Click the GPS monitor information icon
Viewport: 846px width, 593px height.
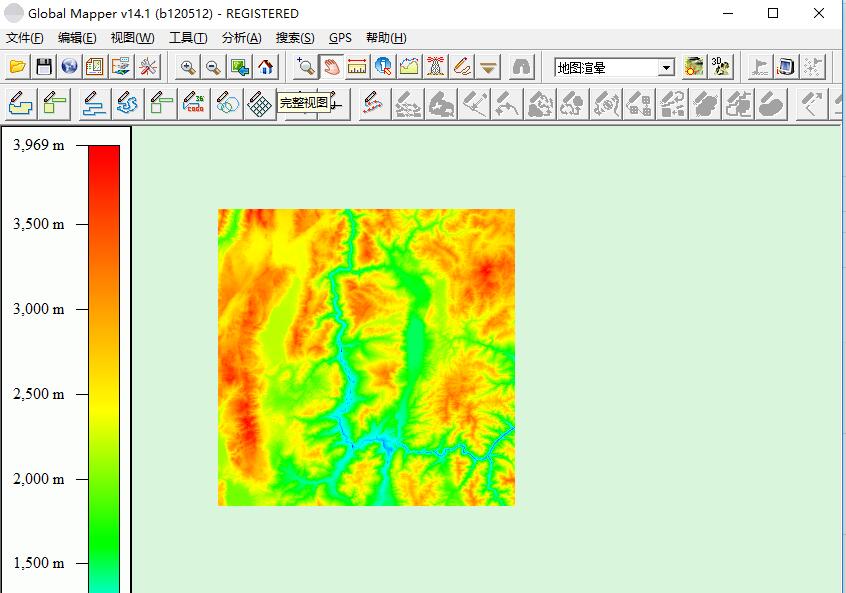pos(786,67)
